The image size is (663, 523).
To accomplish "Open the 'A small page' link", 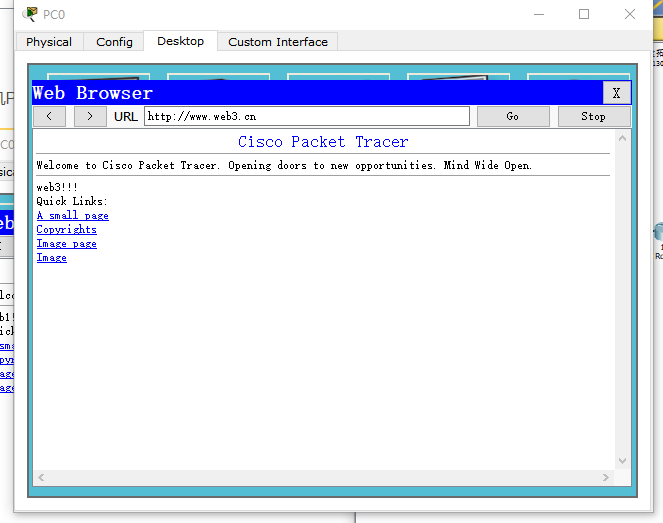I will point(72,216).
